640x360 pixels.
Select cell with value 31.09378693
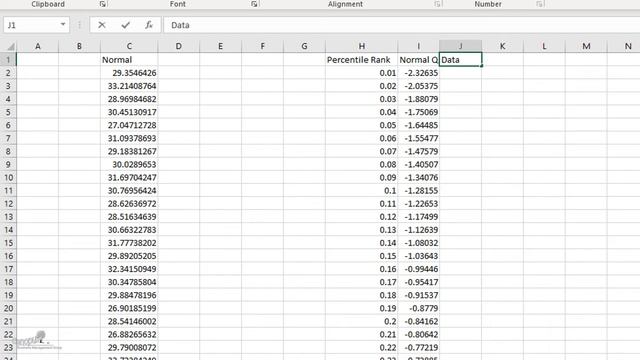click(129, 138)
